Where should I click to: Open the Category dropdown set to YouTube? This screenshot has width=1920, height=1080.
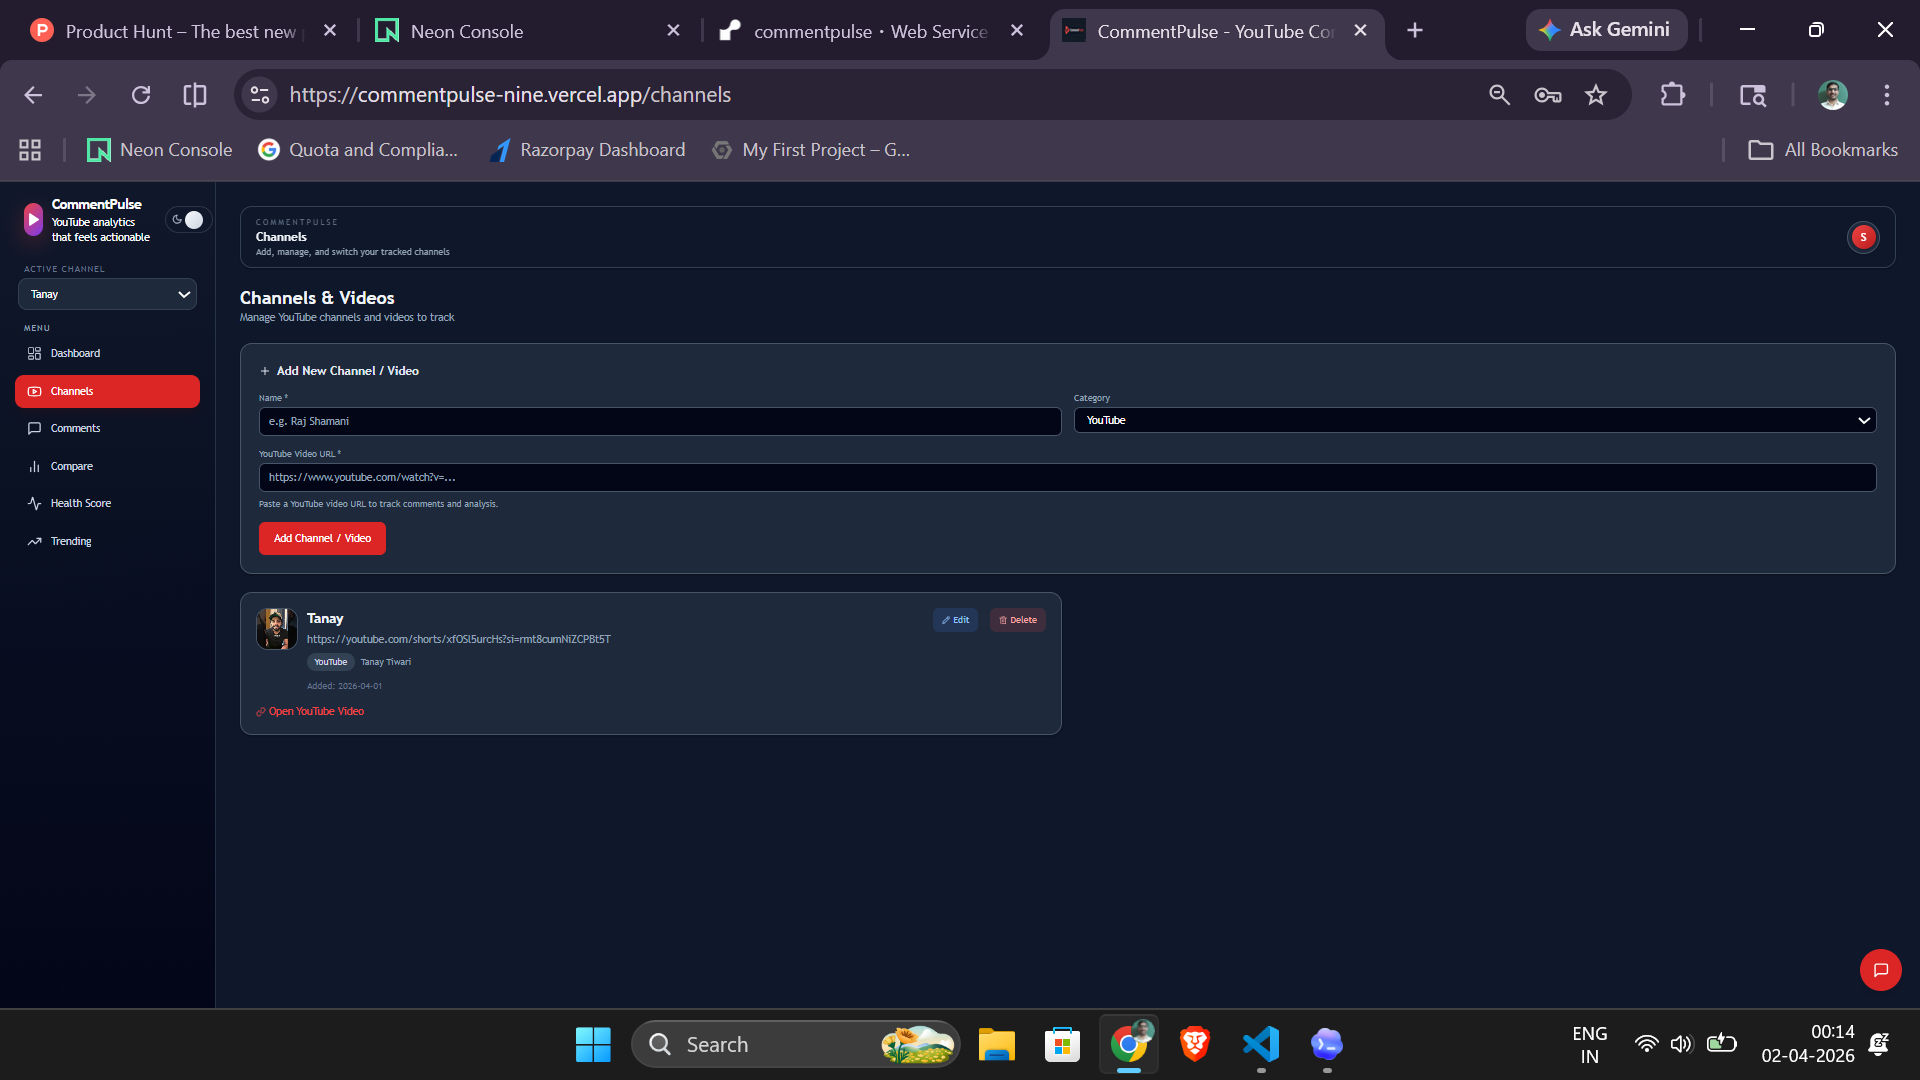pos(1474,420)
